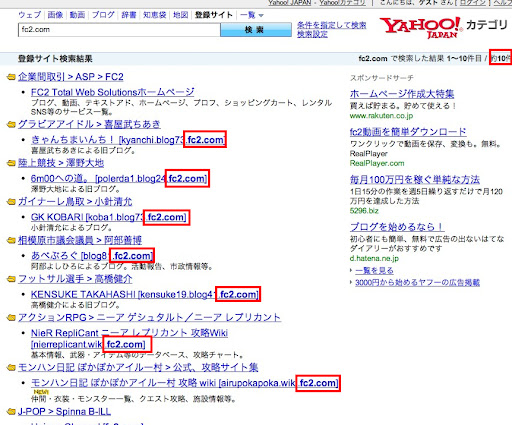Click the 一覧を見る sponsor link
This screenshot has width=512, height=425.
[x=374, y=270]
